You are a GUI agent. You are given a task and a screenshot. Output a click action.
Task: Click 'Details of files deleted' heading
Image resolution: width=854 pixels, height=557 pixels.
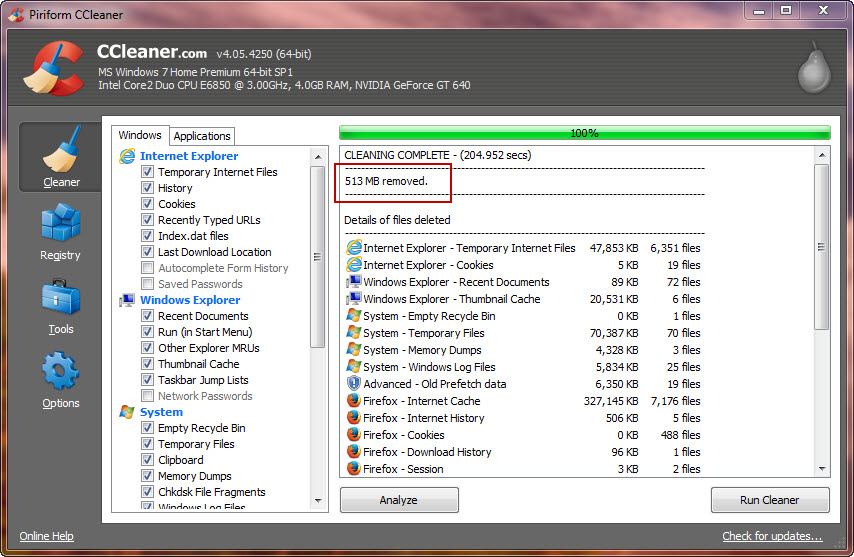(397, 220)
